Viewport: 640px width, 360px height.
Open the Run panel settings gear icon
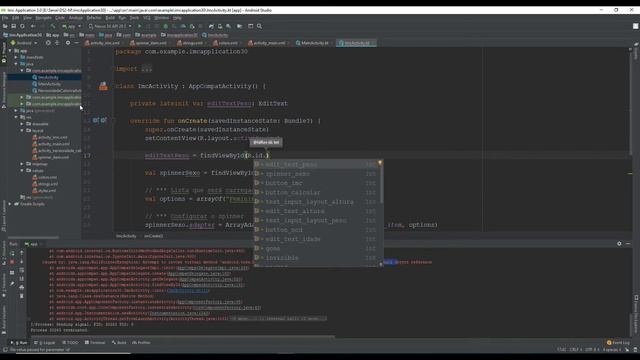(x=619, y=244)
